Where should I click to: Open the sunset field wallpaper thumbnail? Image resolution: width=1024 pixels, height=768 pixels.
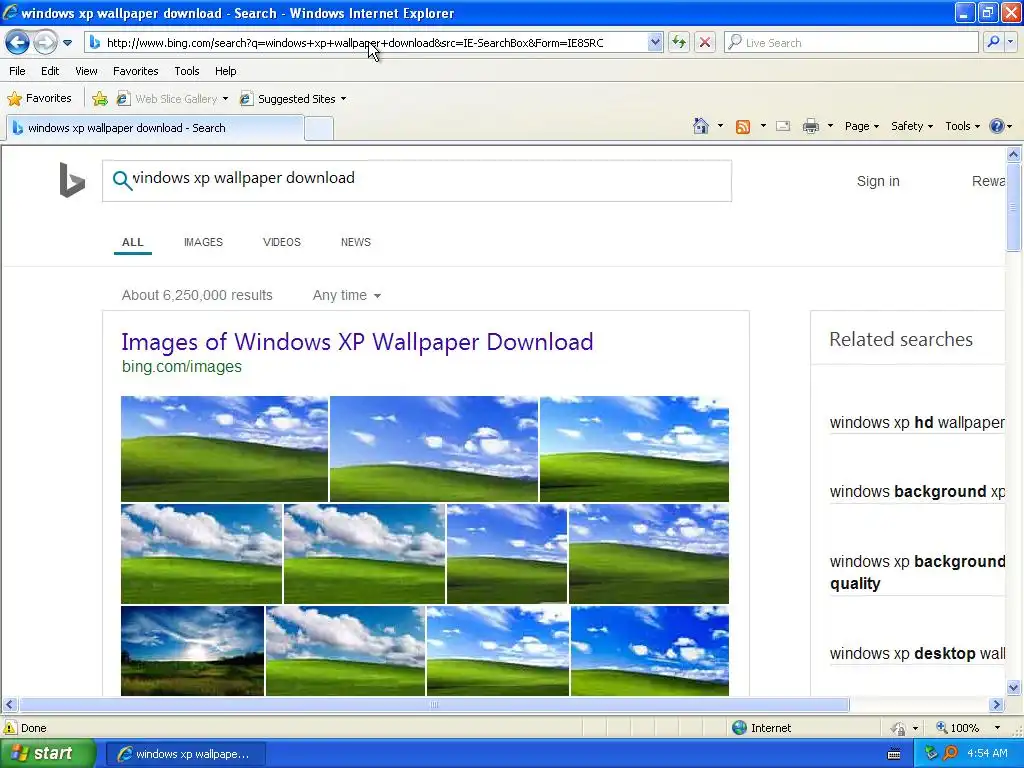point(193,650)
